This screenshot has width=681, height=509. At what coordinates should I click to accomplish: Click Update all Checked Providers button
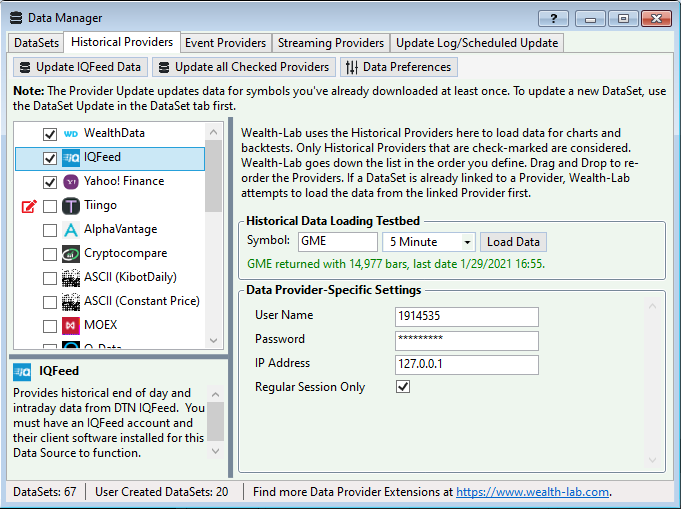click(x=244, y=67)
